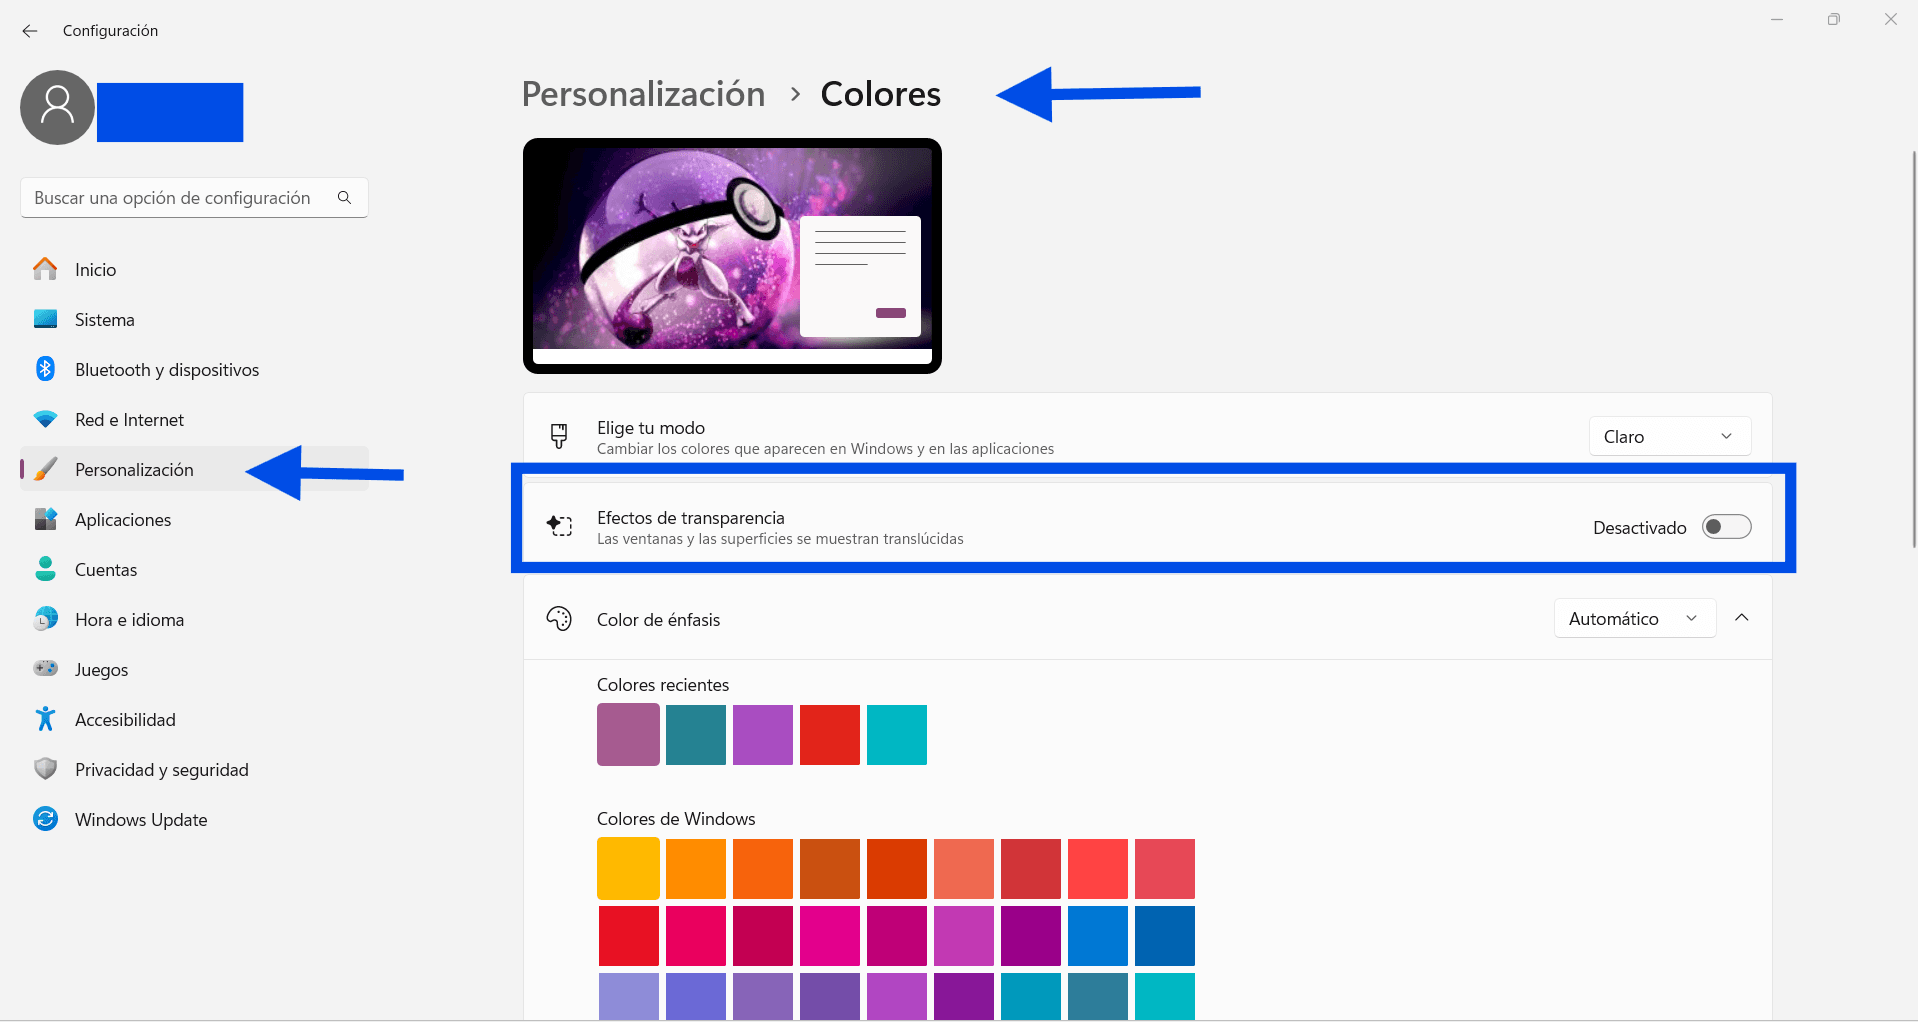Click the Efectos de transparencia label

click(691, 518)
